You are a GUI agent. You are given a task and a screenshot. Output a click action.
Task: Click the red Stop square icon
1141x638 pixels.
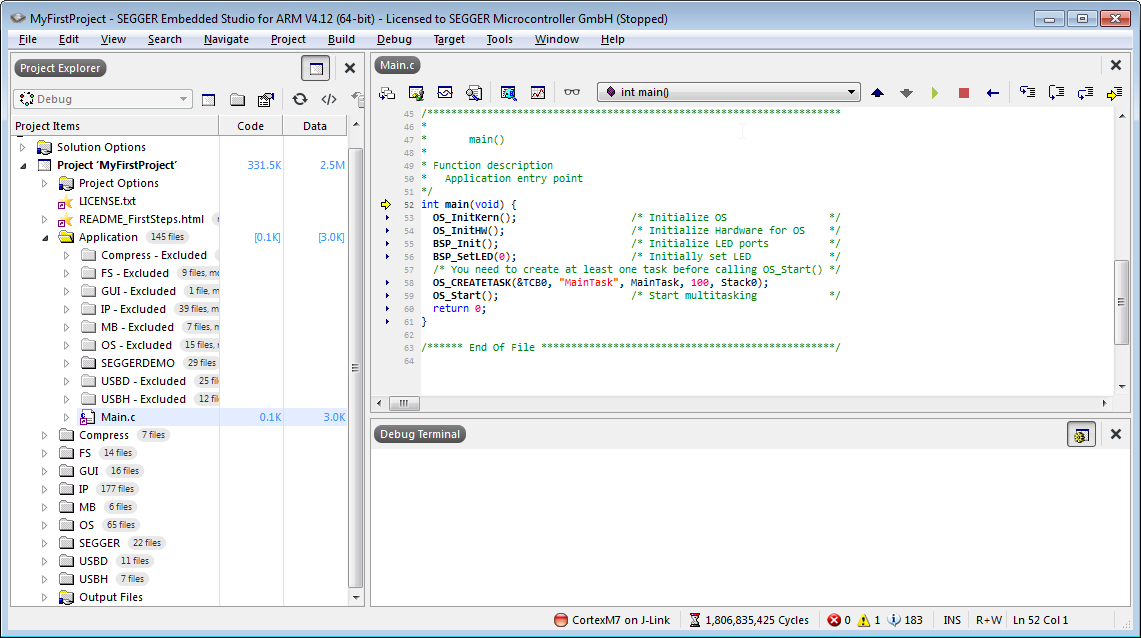[963, 92]
